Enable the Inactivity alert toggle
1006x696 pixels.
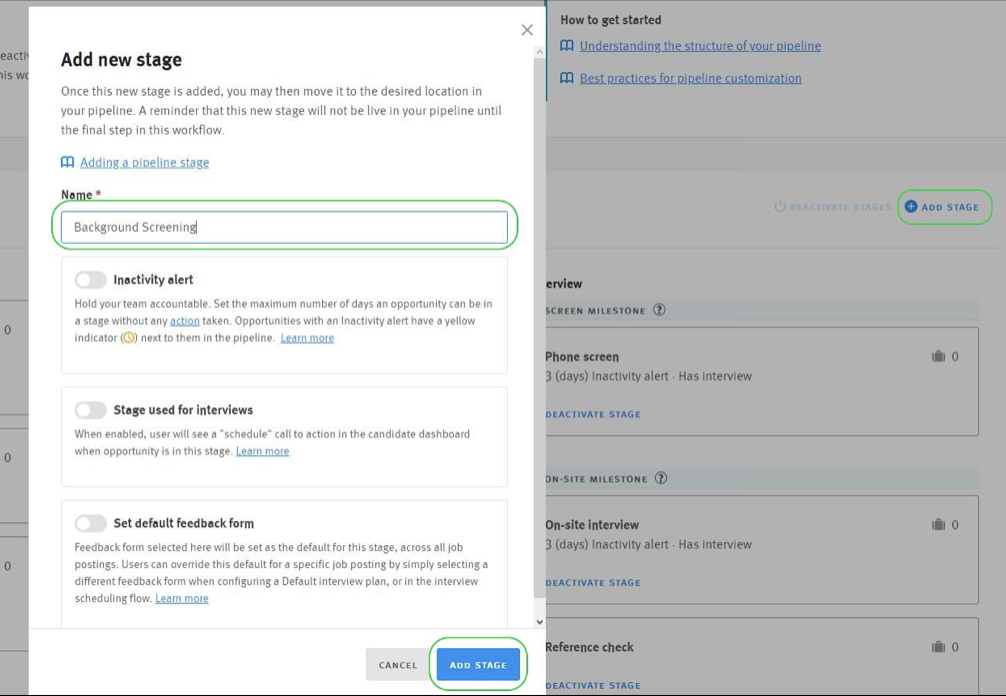coord(90,280)
